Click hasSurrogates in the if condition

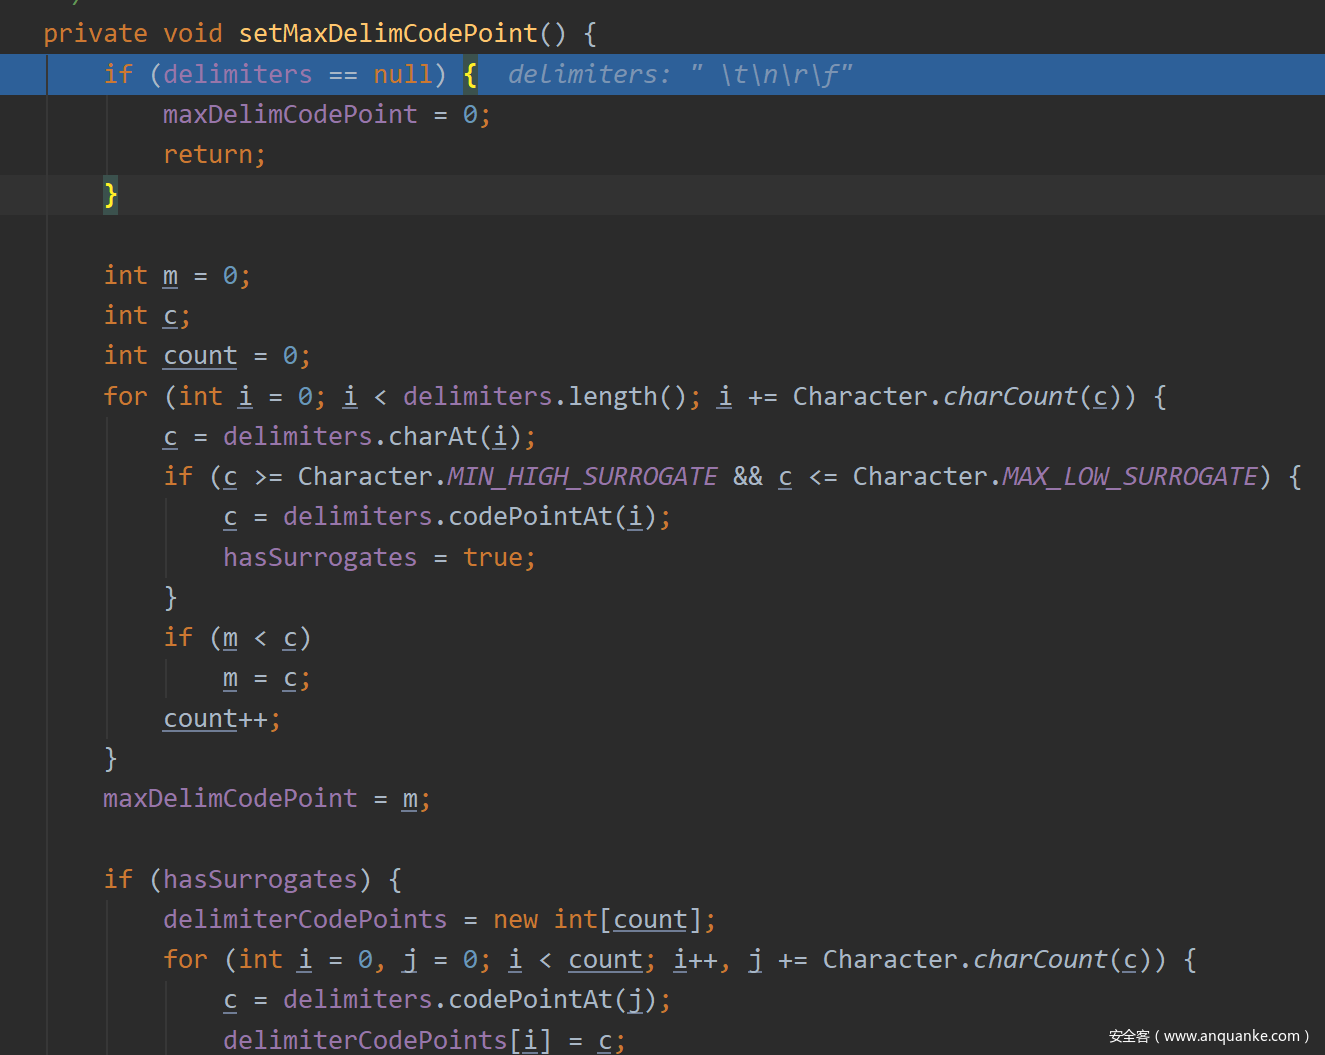click(260, 880)
